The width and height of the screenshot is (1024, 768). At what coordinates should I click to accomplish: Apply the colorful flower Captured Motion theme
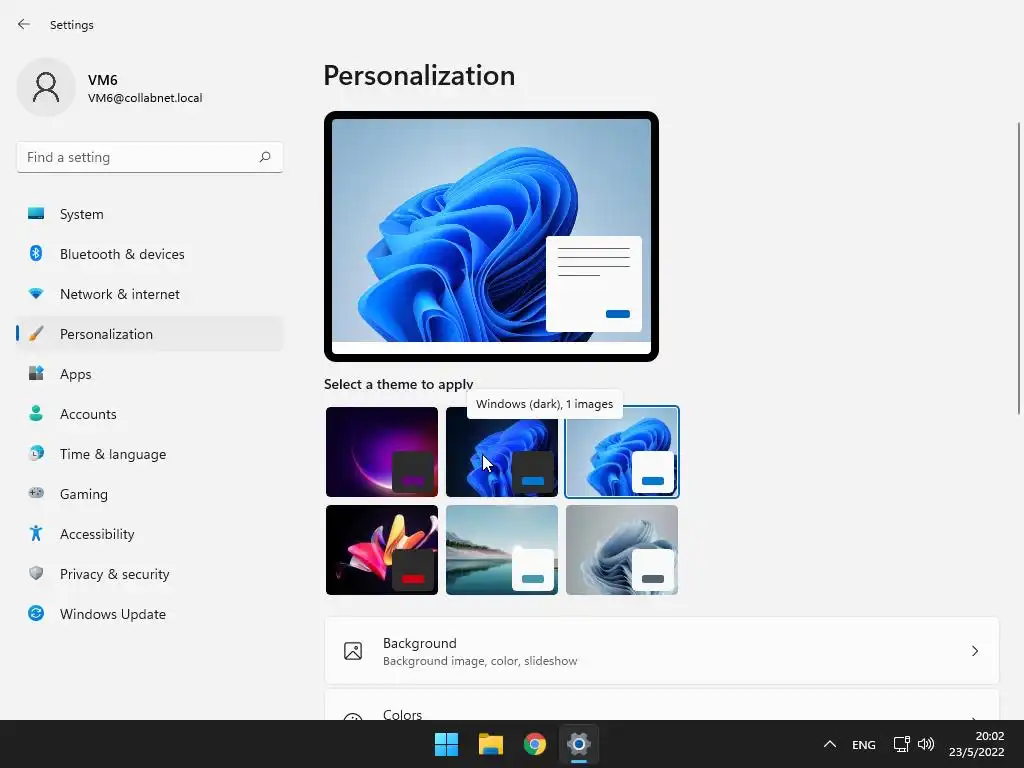382,550
